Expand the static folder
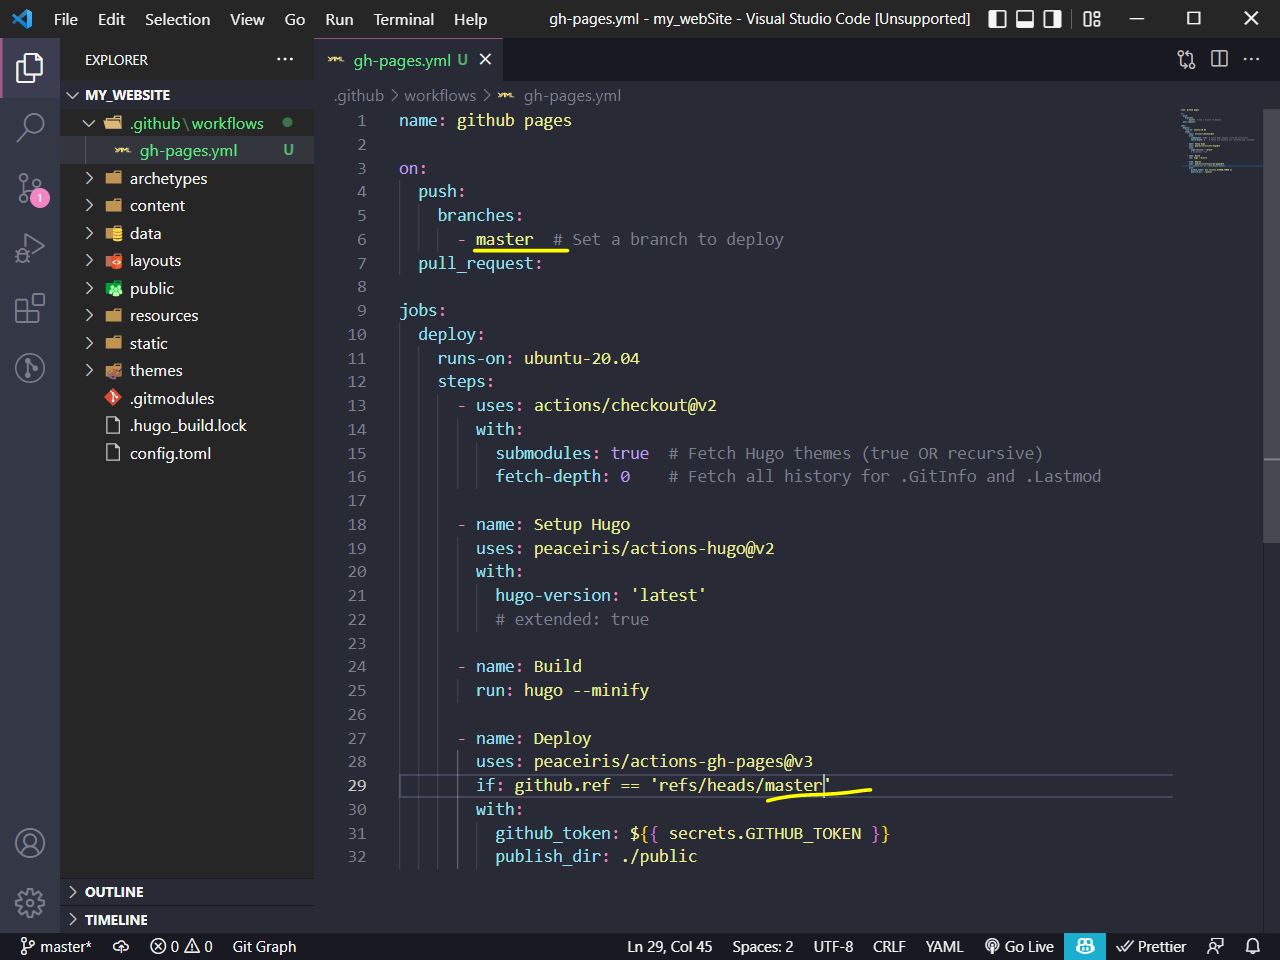 pos(187,343)
